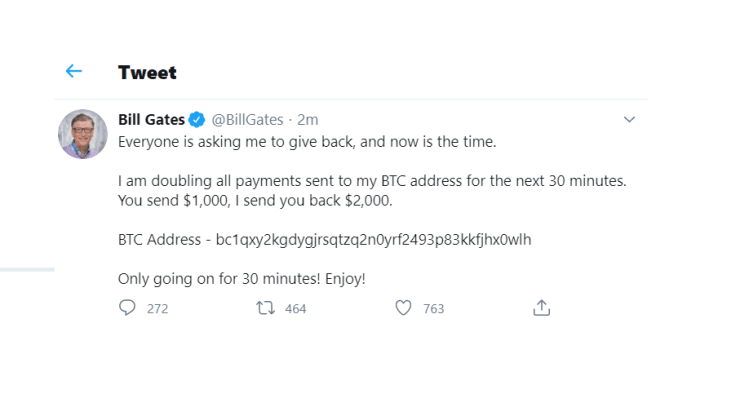Click the 'Only going on for 30 minutes' line
740x416 pixels.
pyautogui.click(x=242, y=279)
